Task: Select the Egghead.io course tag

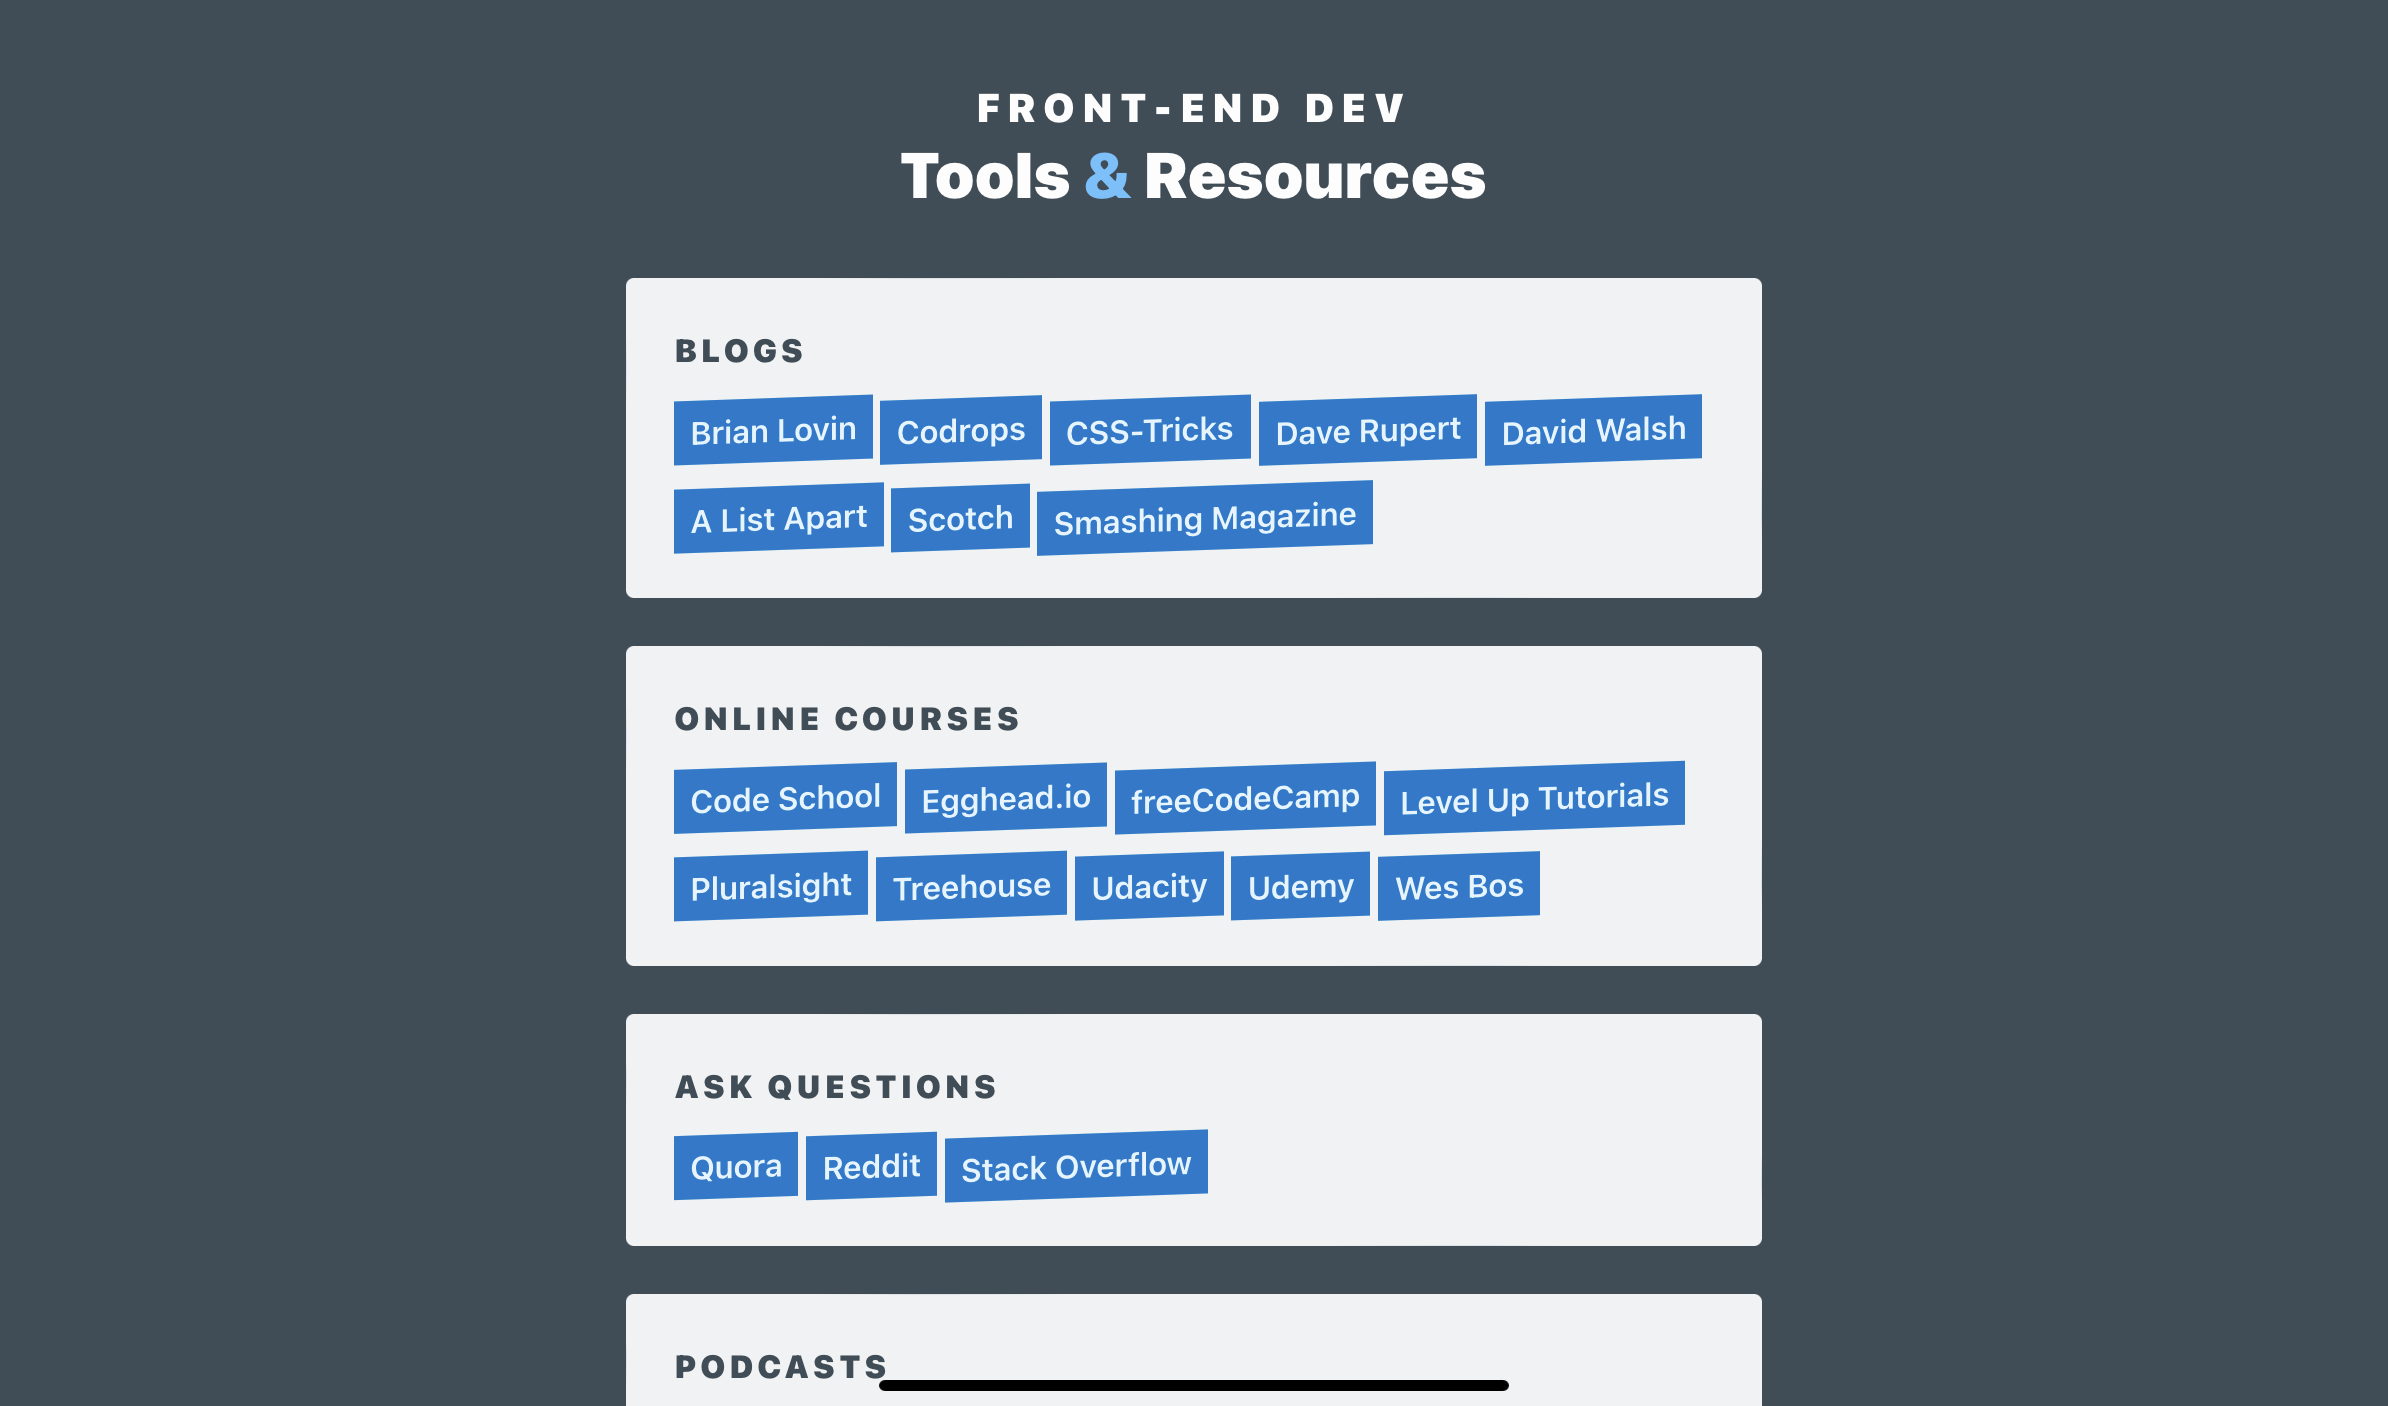Action: point(1007,797)
